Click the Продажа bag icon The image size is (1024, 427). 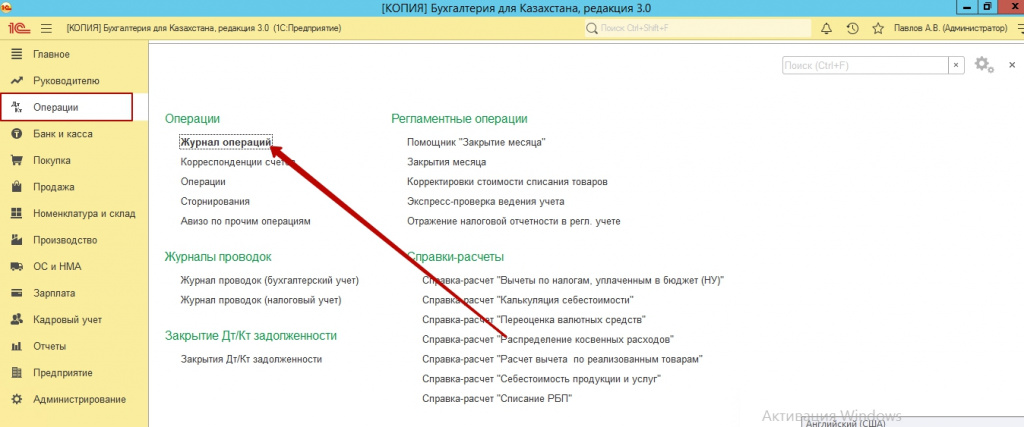click(x=18, y=187)
